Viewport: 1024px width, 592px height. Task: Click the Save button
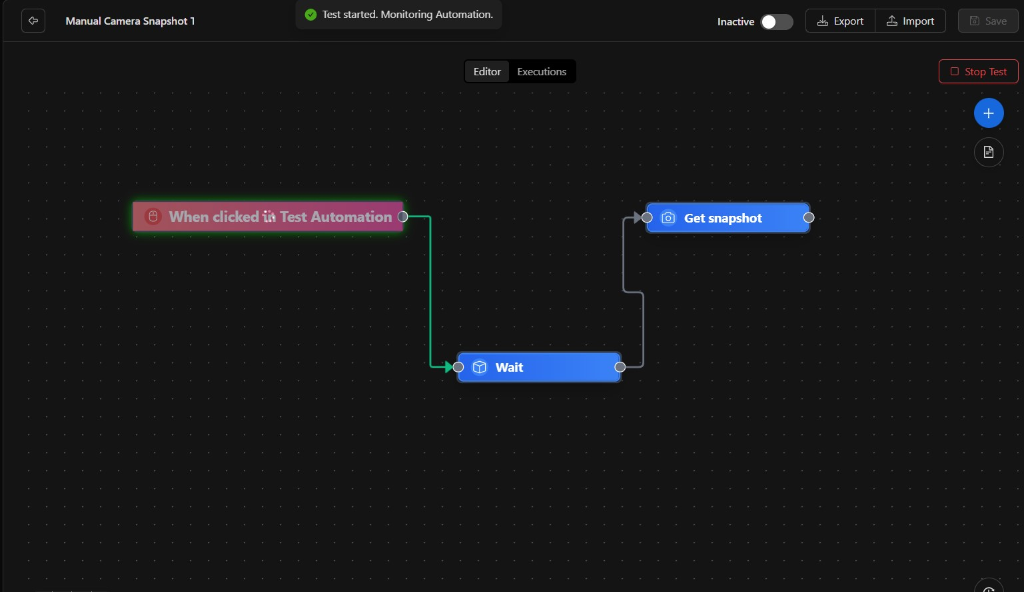(x=987, y=21)
